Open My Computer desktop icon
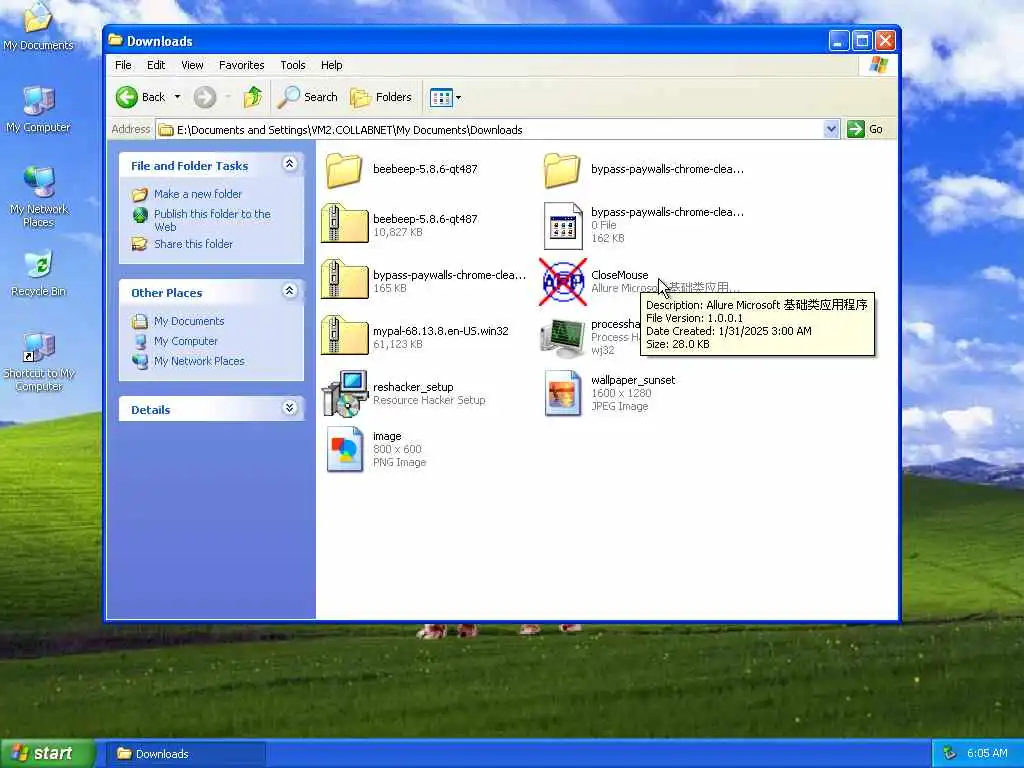 (38, 109)
